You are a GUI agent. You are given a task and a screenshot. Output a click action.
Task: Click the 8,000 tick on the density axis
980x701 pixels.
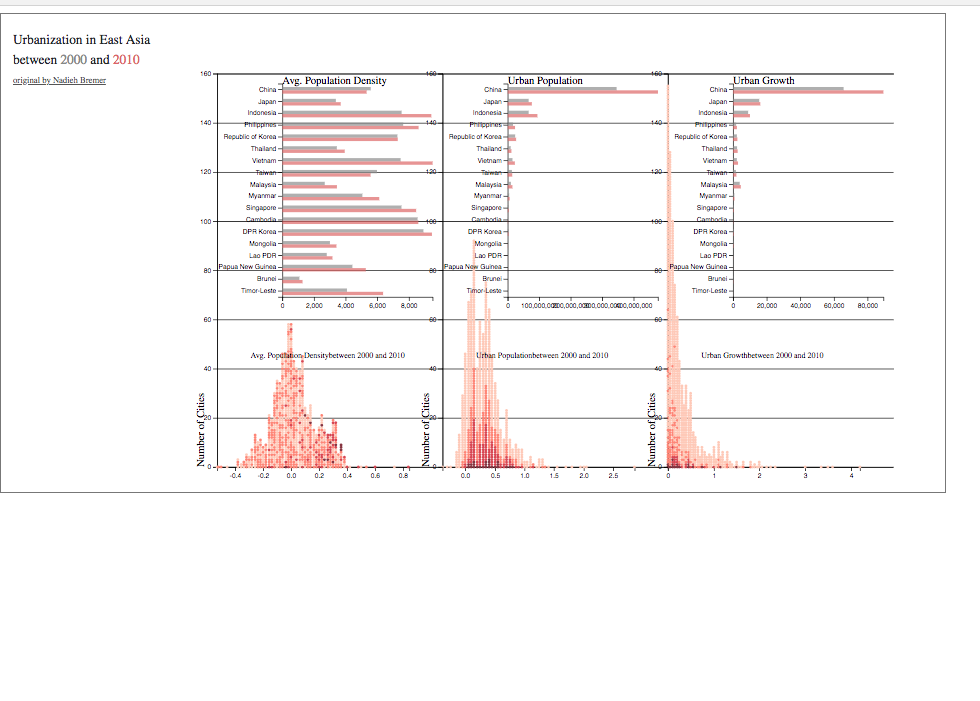click(409, 306)
